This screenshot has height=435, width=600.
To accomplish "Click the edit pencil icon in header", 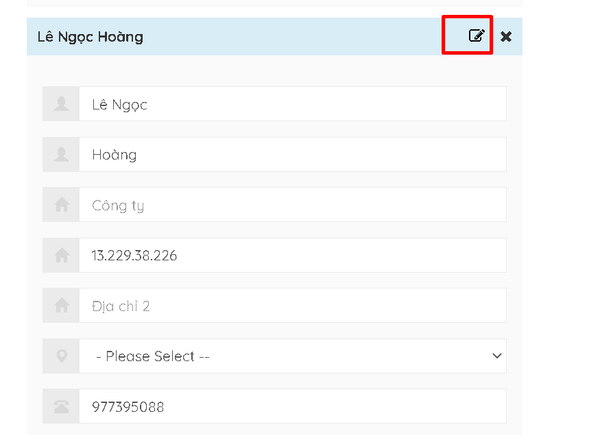I will [x=476, y=36].
